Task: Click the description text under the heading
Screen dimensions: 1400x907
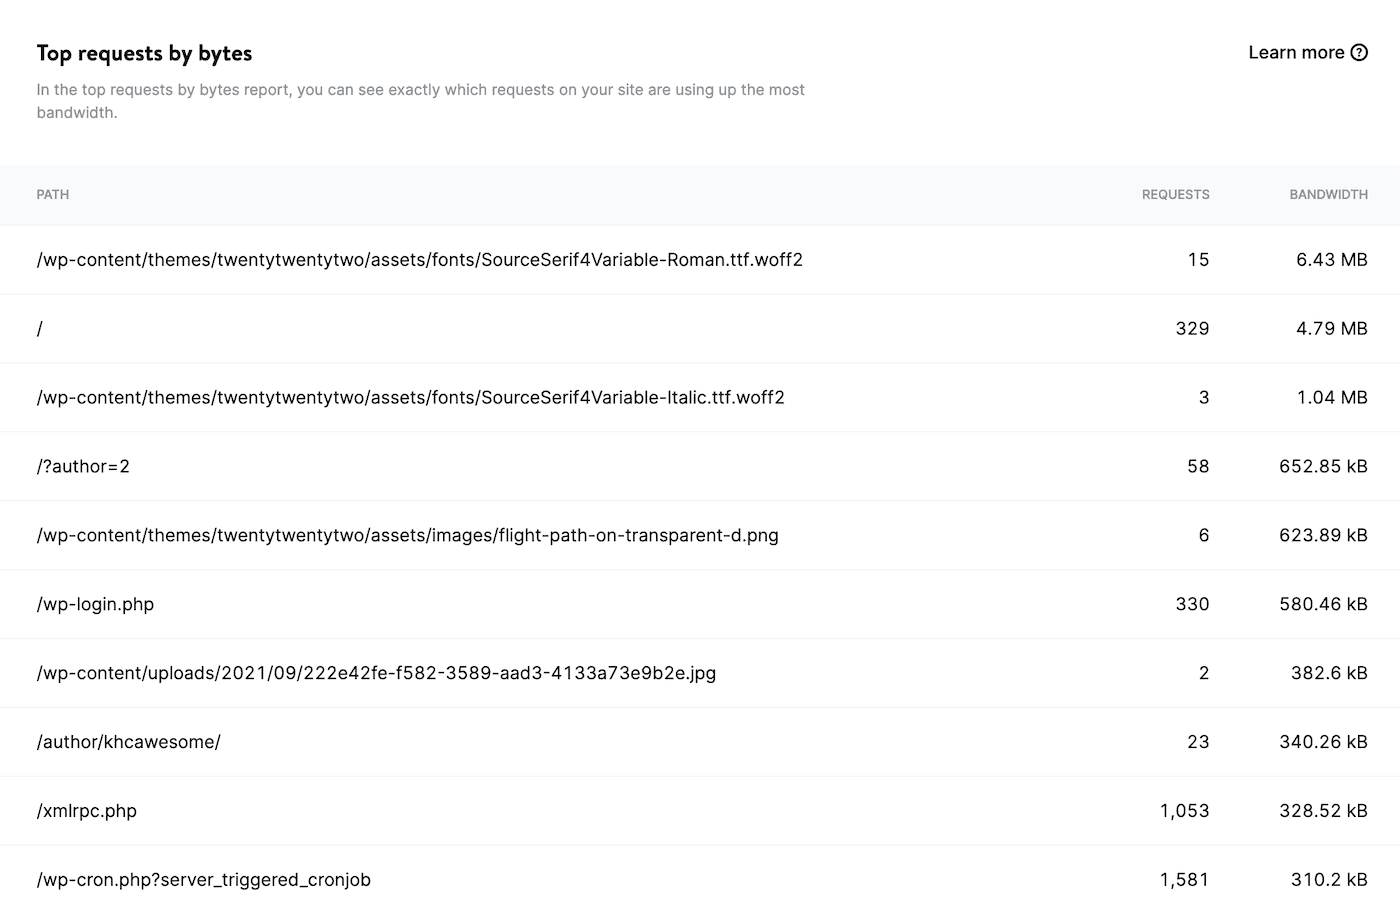Action: point(421,100)
